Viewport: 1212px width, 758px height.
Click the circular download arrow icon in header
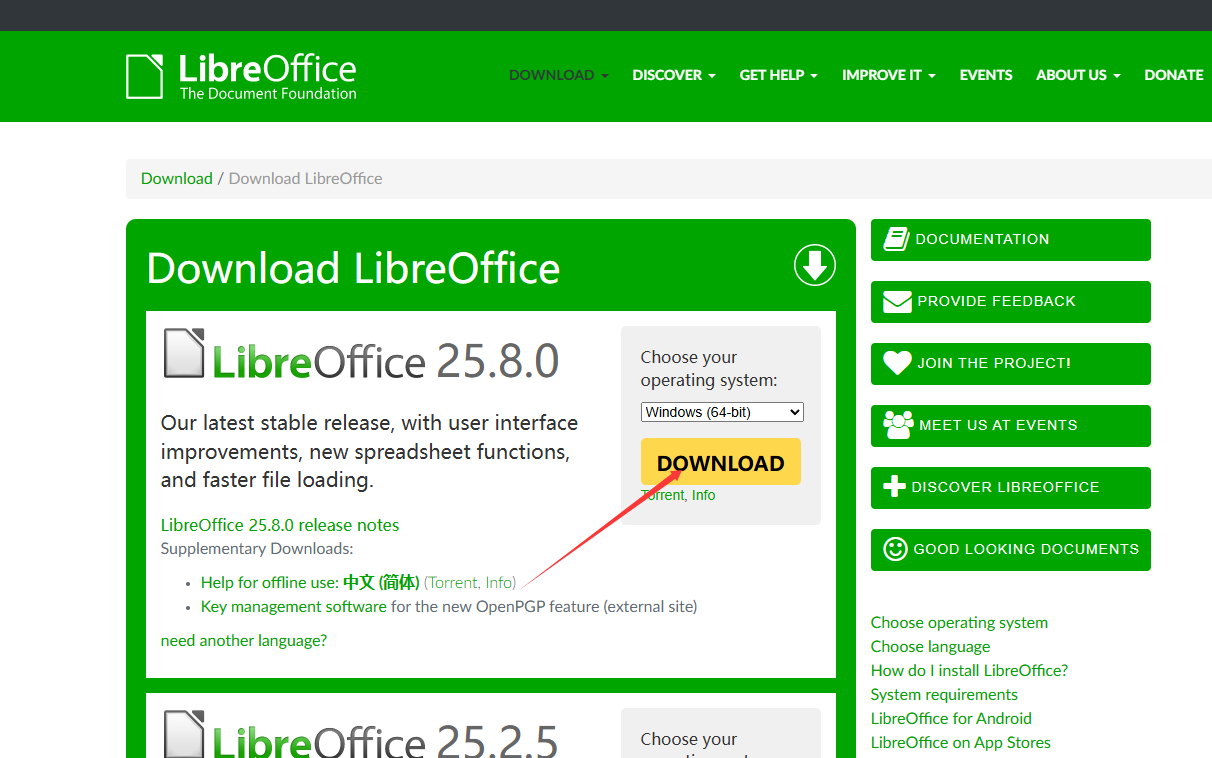point(814,265)
